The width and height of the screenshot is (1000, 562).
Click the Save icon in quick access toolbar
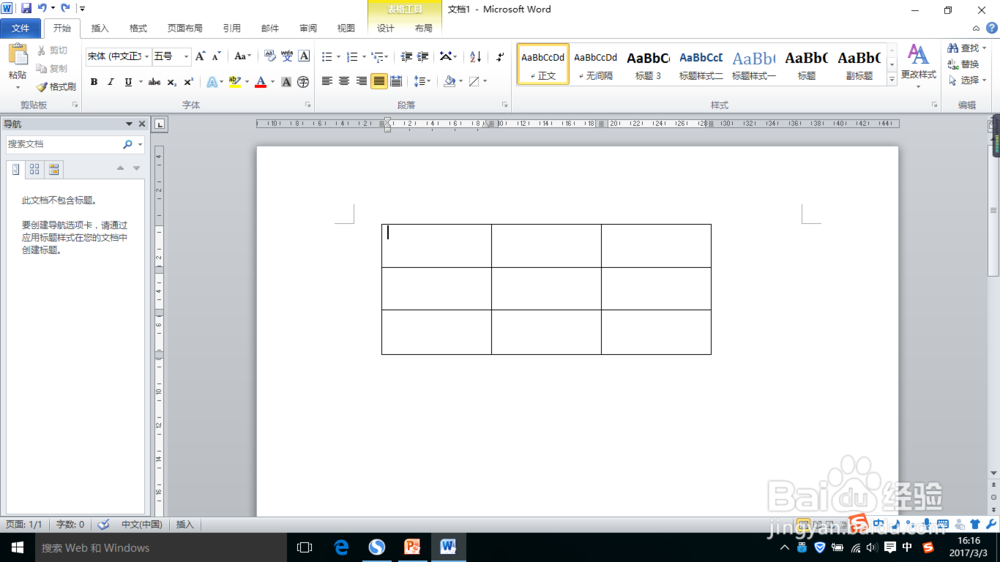(x=26, y=8)
